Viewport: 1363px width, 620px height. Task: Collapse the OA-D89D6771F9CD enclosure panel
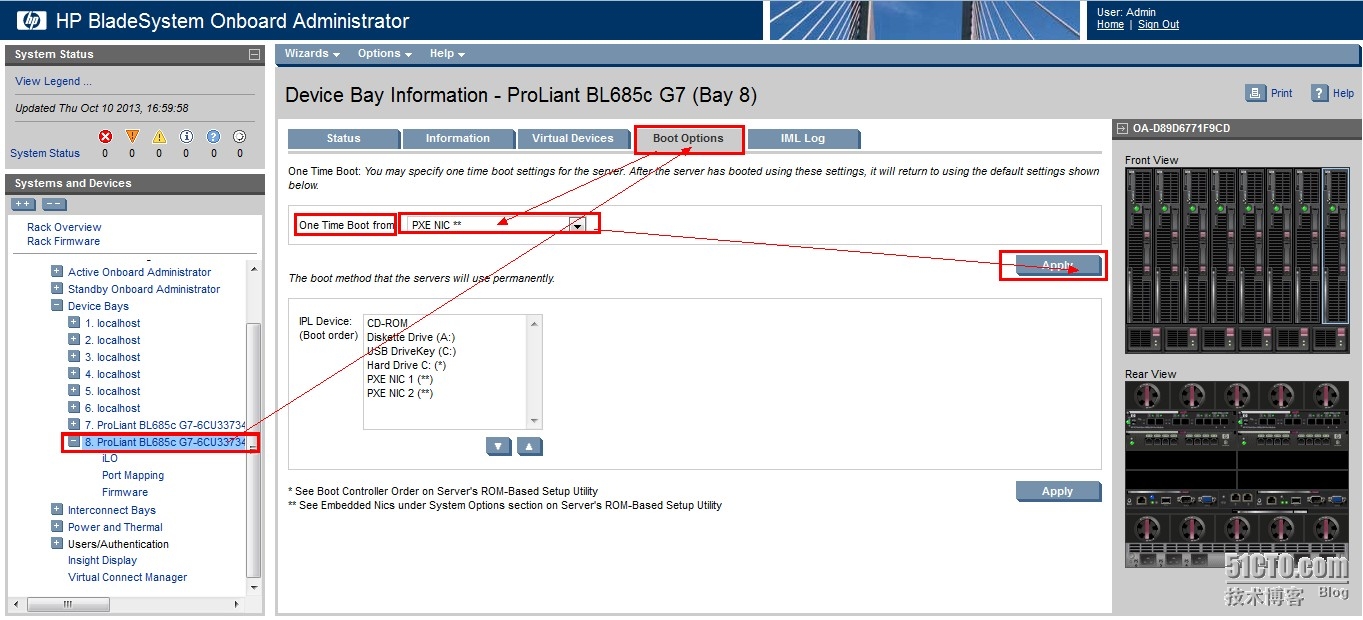[x=1122, y=129]
